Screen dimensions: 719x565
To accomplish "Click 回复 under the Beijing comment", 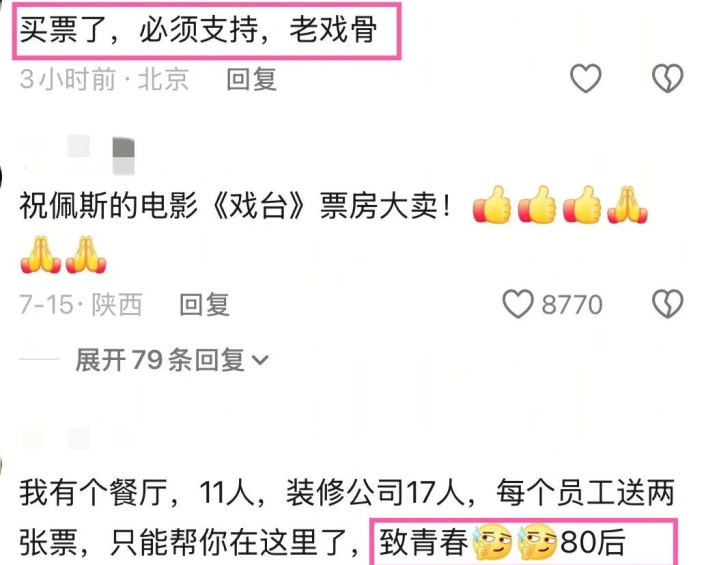I will point(251,79).
